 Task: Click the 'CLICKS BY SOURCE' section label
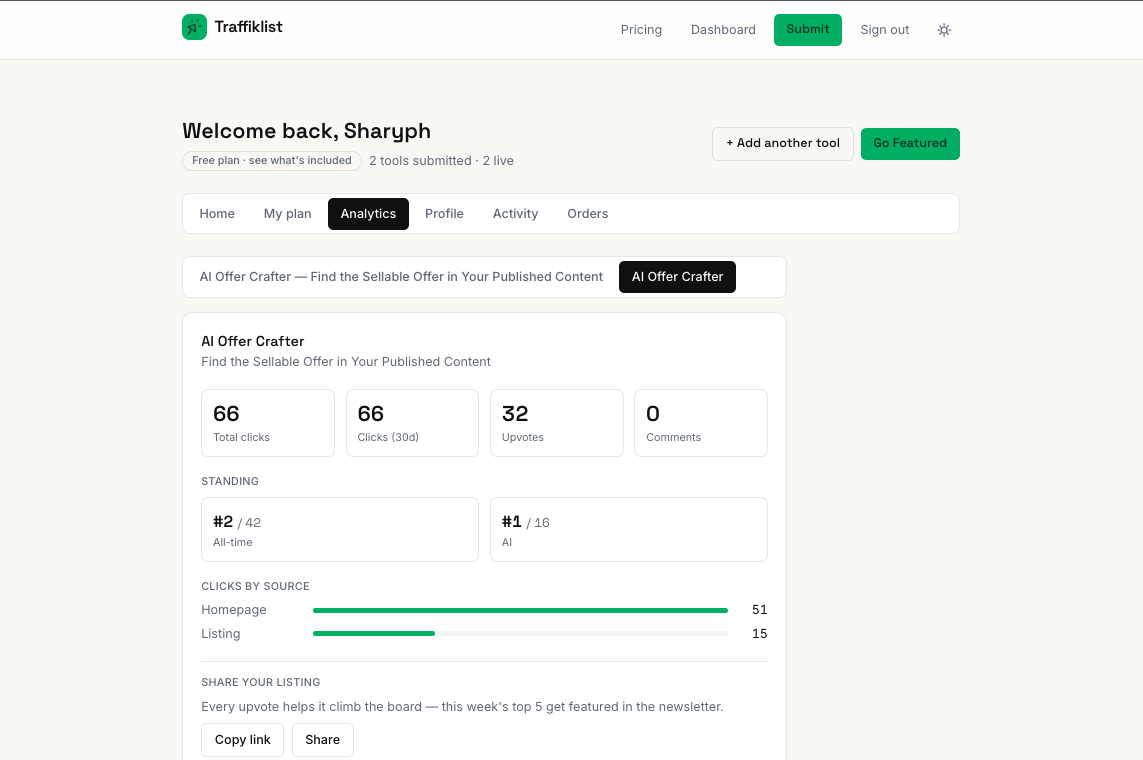pyautogui.click(x=255, y=586)
